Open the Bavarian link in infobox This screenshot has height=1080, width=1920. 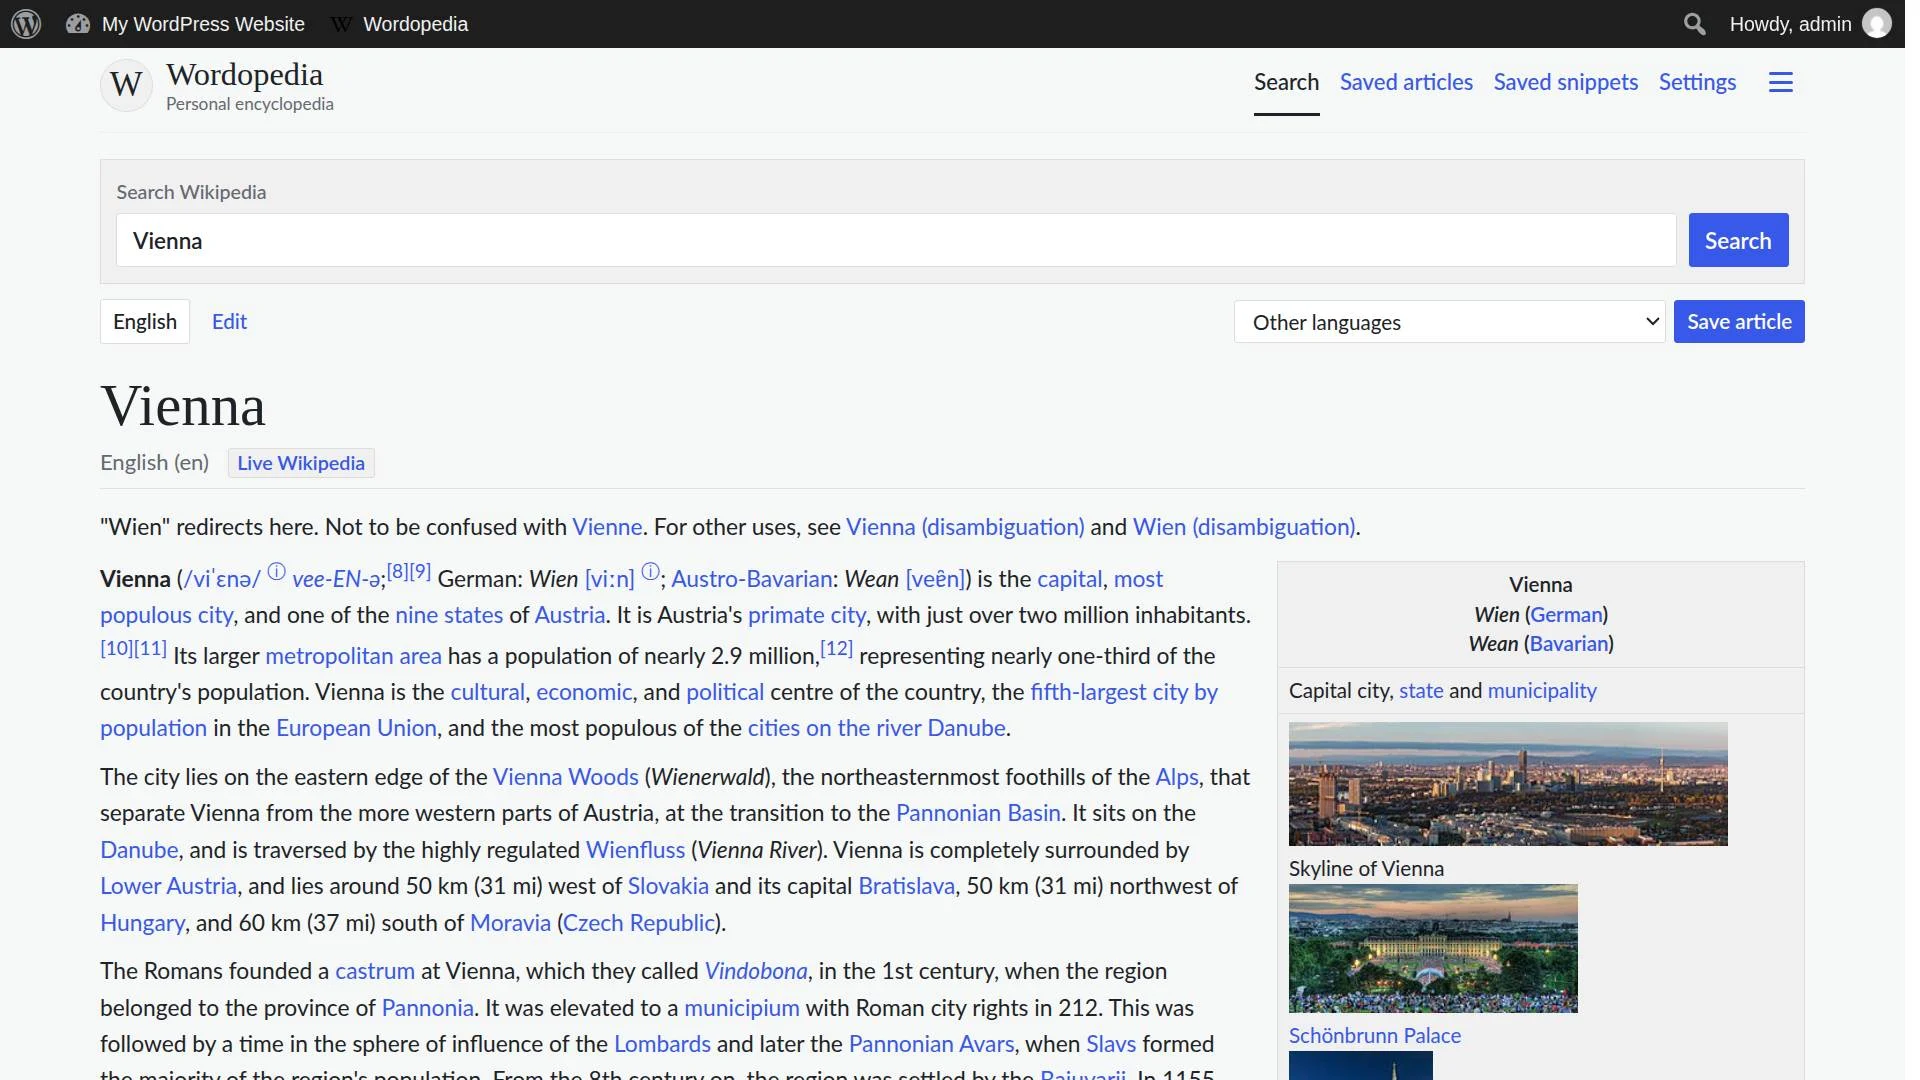[x=1568, y=644]
